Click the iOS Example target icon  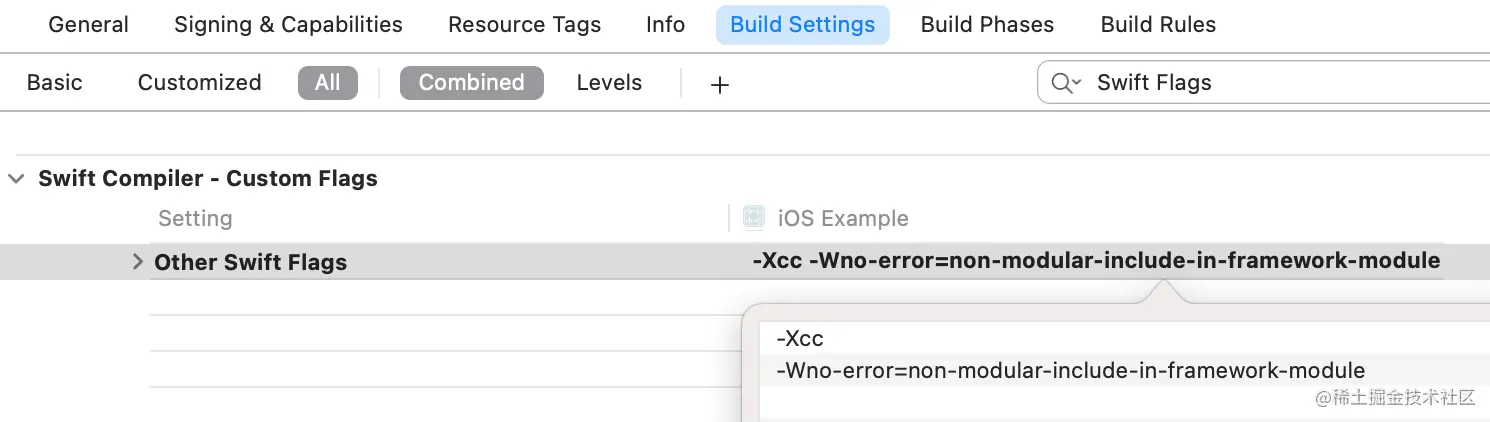click(x=754, y=218)
